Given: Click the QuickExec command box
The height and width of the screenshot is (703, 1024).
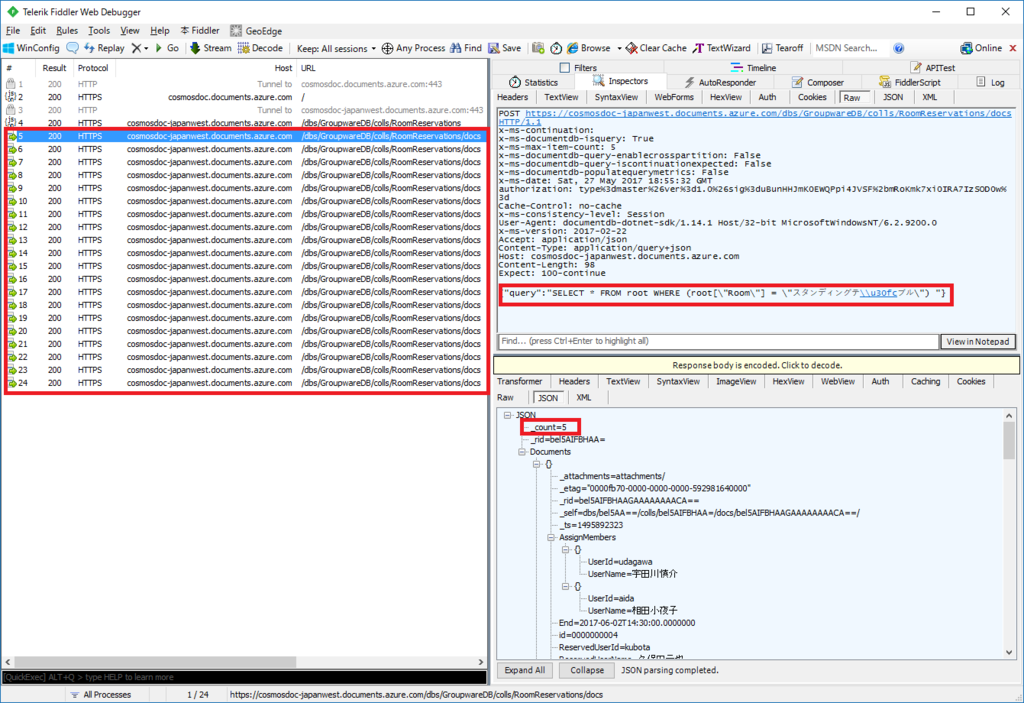Looking at the screenshot, I should click(244, 677).
